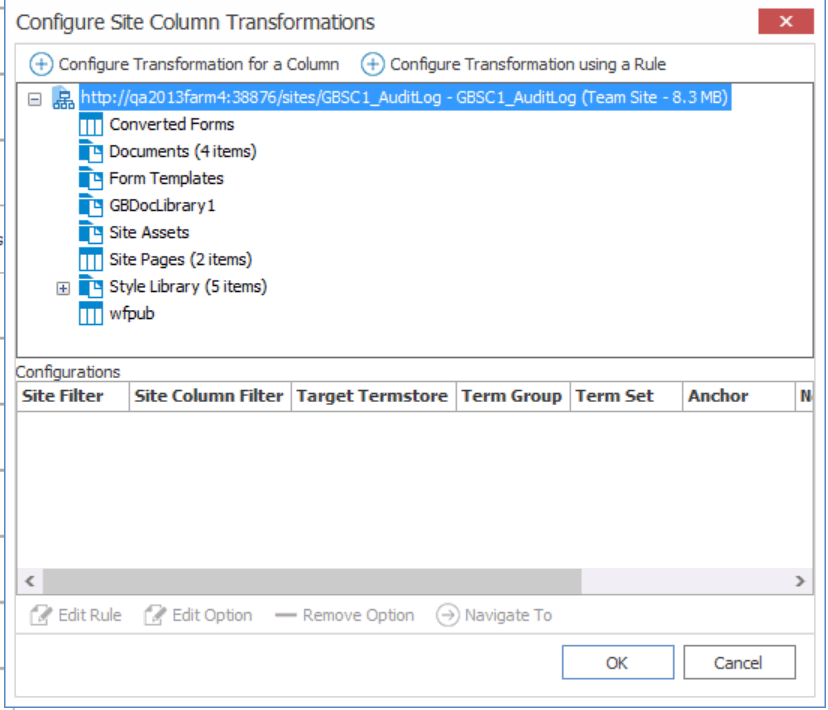Click the Site Column Filter column header
828x710 pixels.
pyautogui.click(x=208, y=396)
